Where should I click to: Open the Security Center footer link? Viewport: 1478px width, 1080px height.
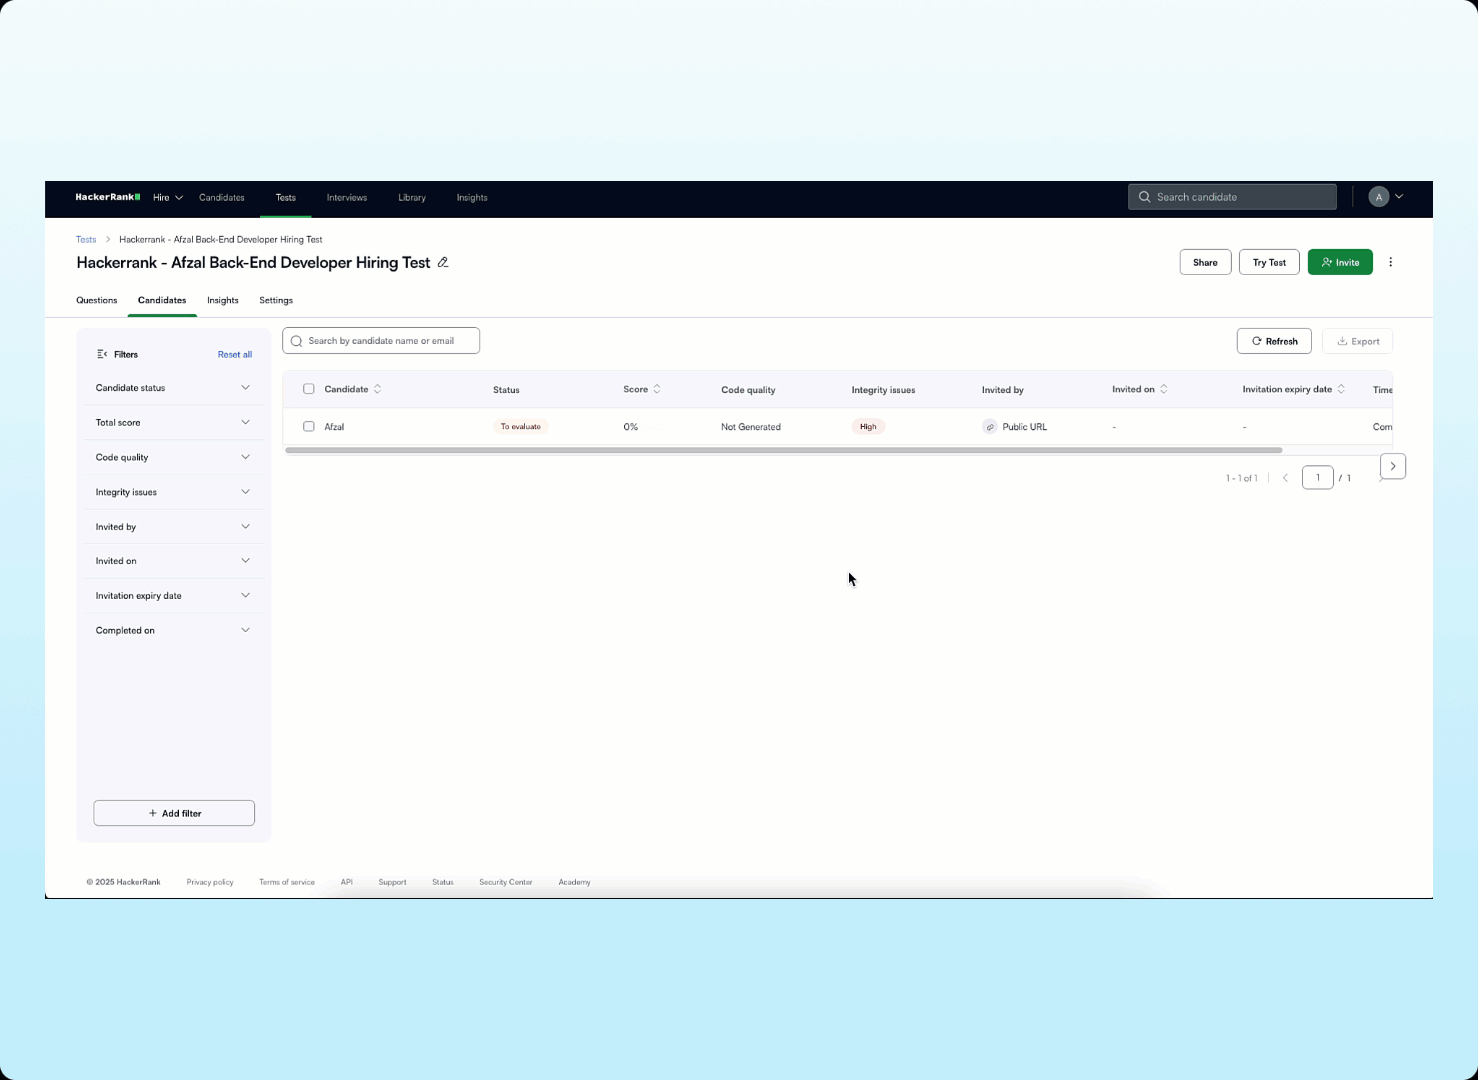click(x=506, y=882)
